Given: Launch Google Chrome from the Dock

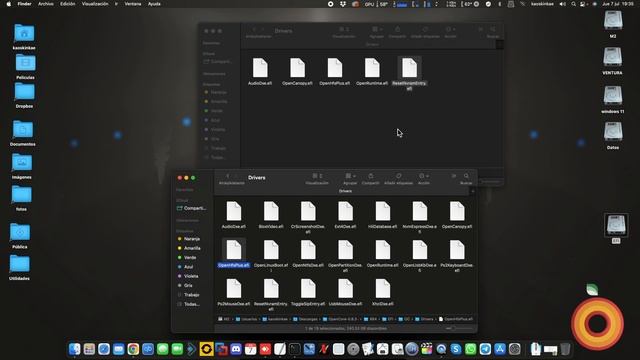Looking at the screenshot, I should [133, 349].
